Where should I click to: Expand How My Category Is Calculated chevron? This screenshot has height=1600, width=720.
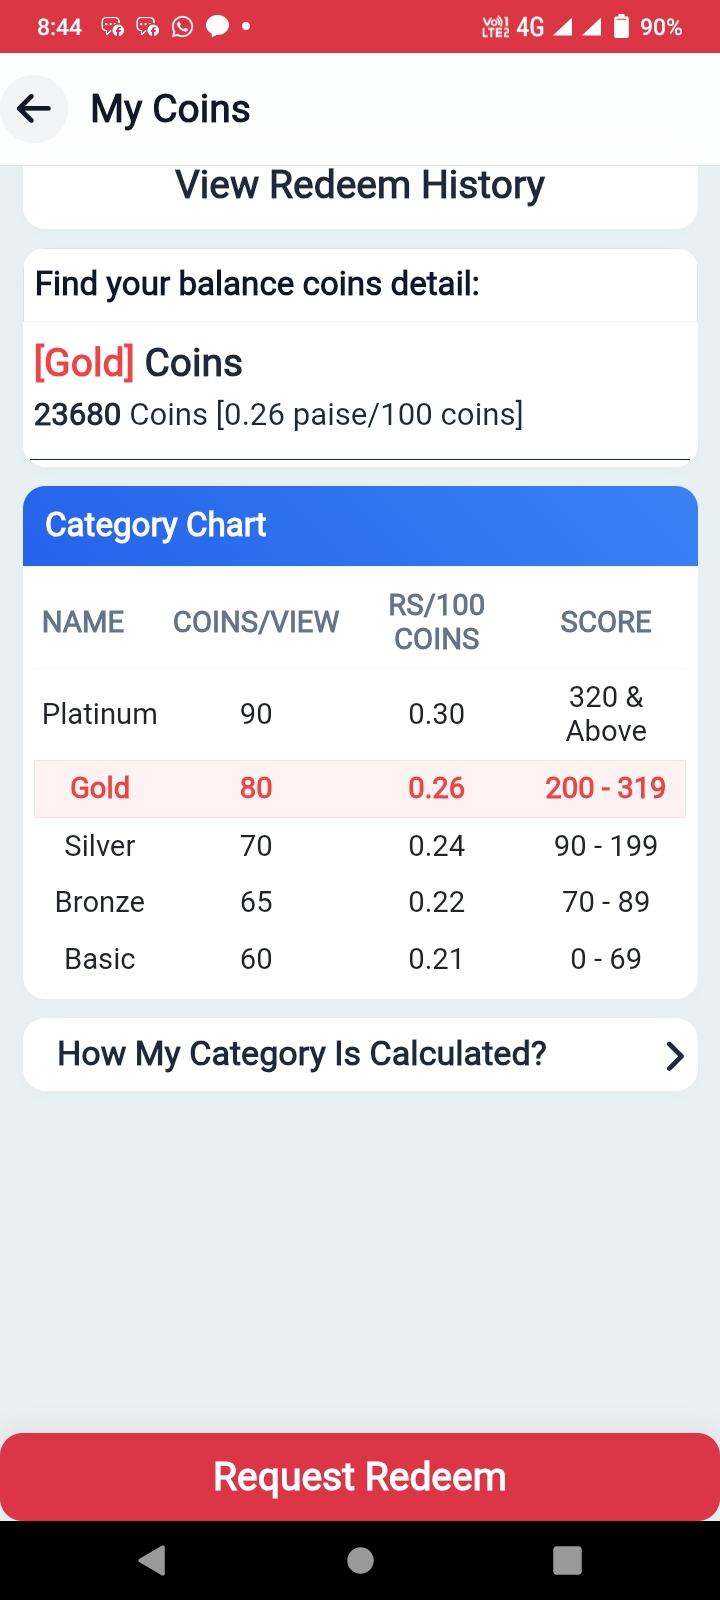coord(675,1055)
